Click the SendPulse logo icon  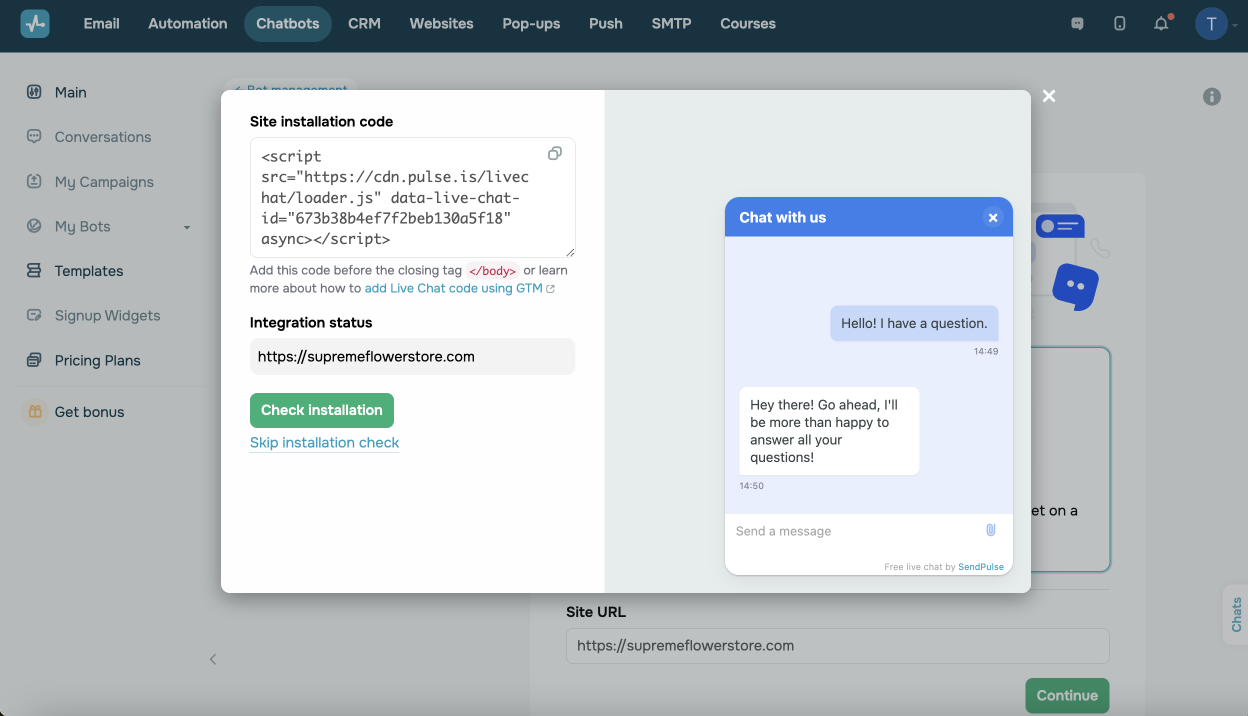[x=35, y=23]
